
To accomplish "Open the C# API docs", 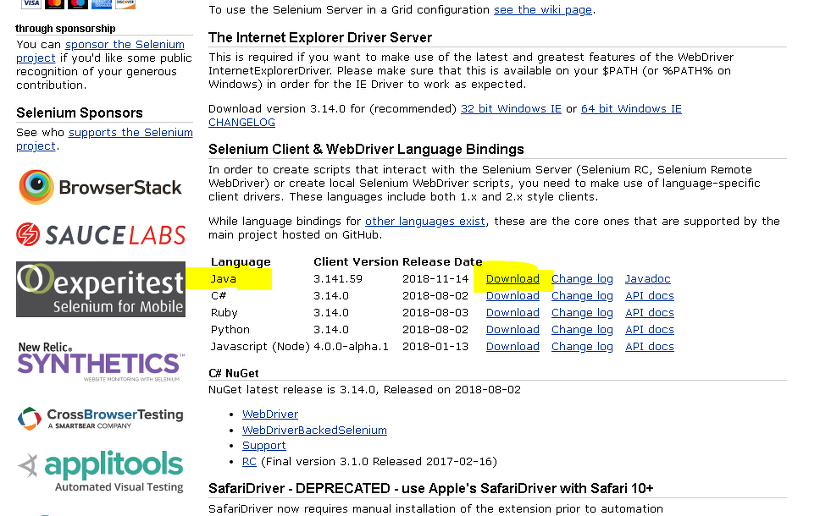I will (x=650, y=295).
